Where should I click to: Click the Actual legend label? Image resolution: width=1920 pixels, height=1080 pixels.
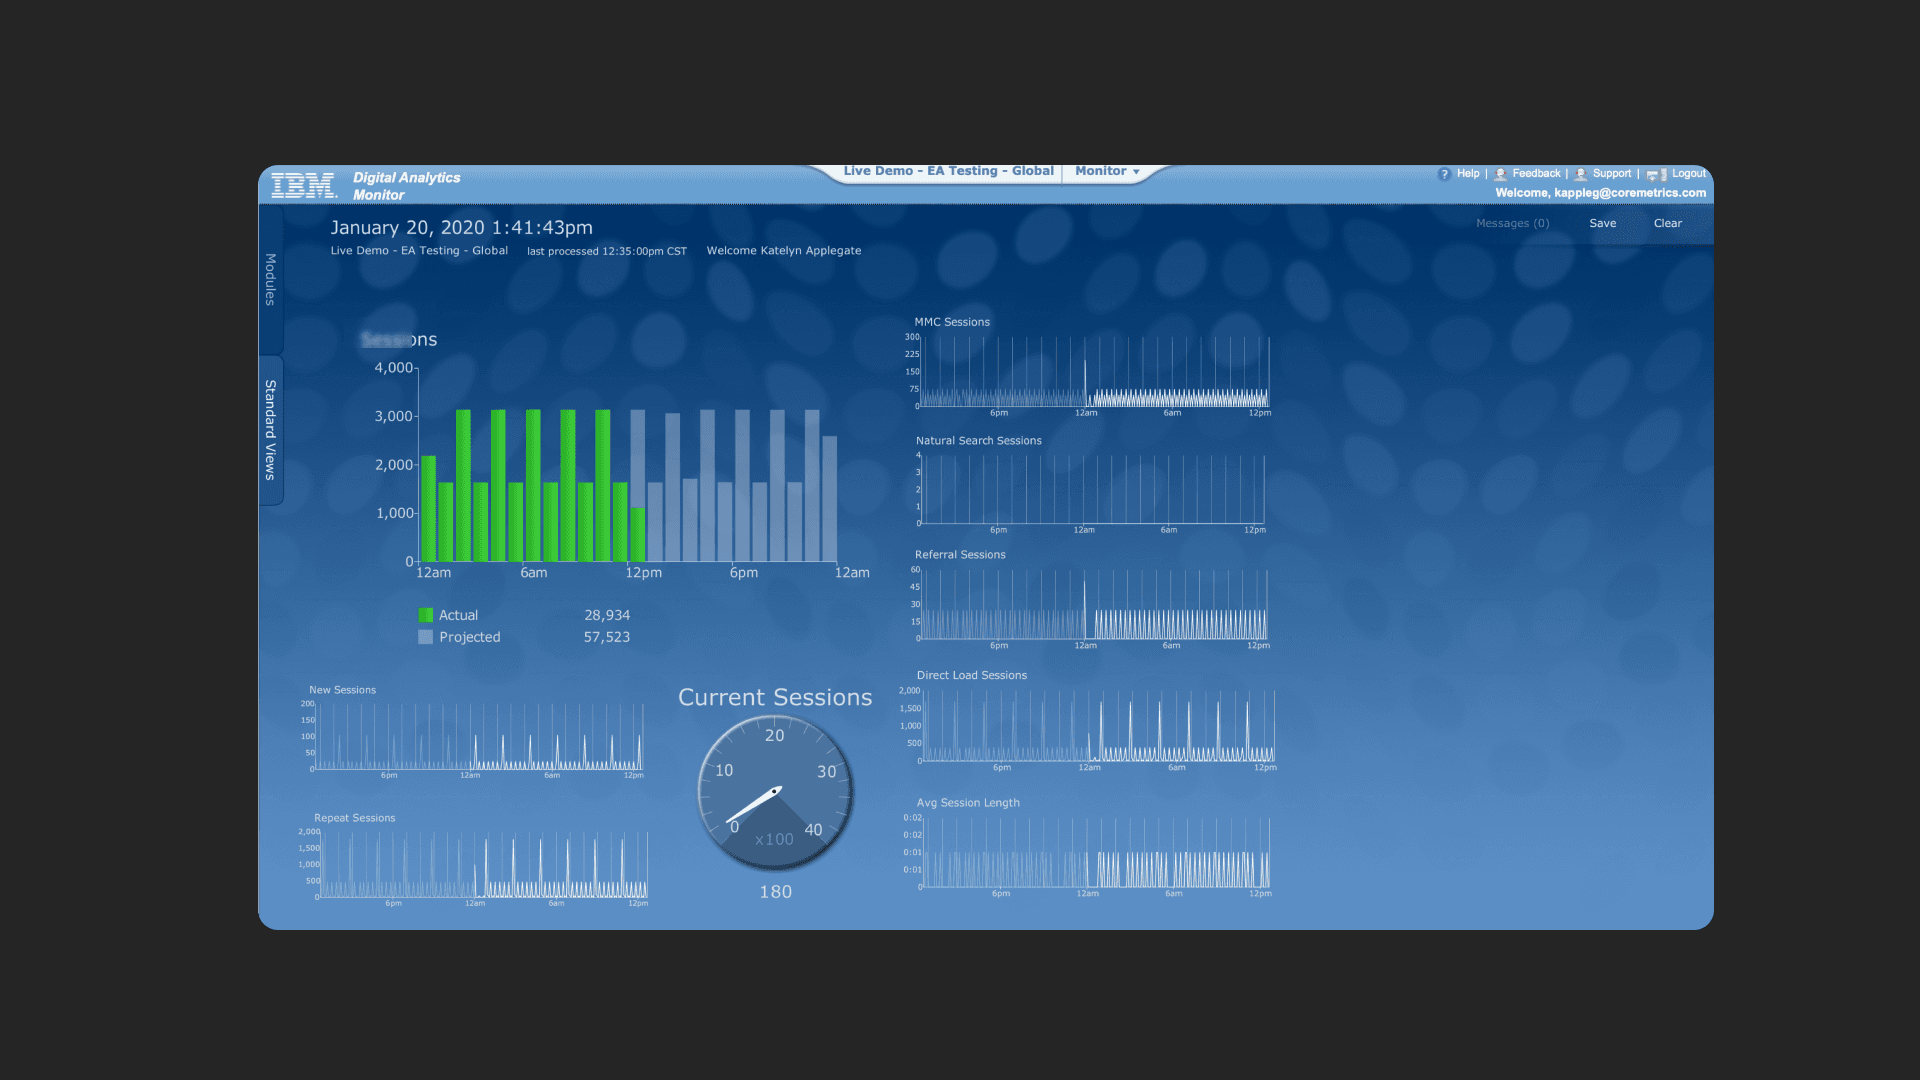pos(459,615)
